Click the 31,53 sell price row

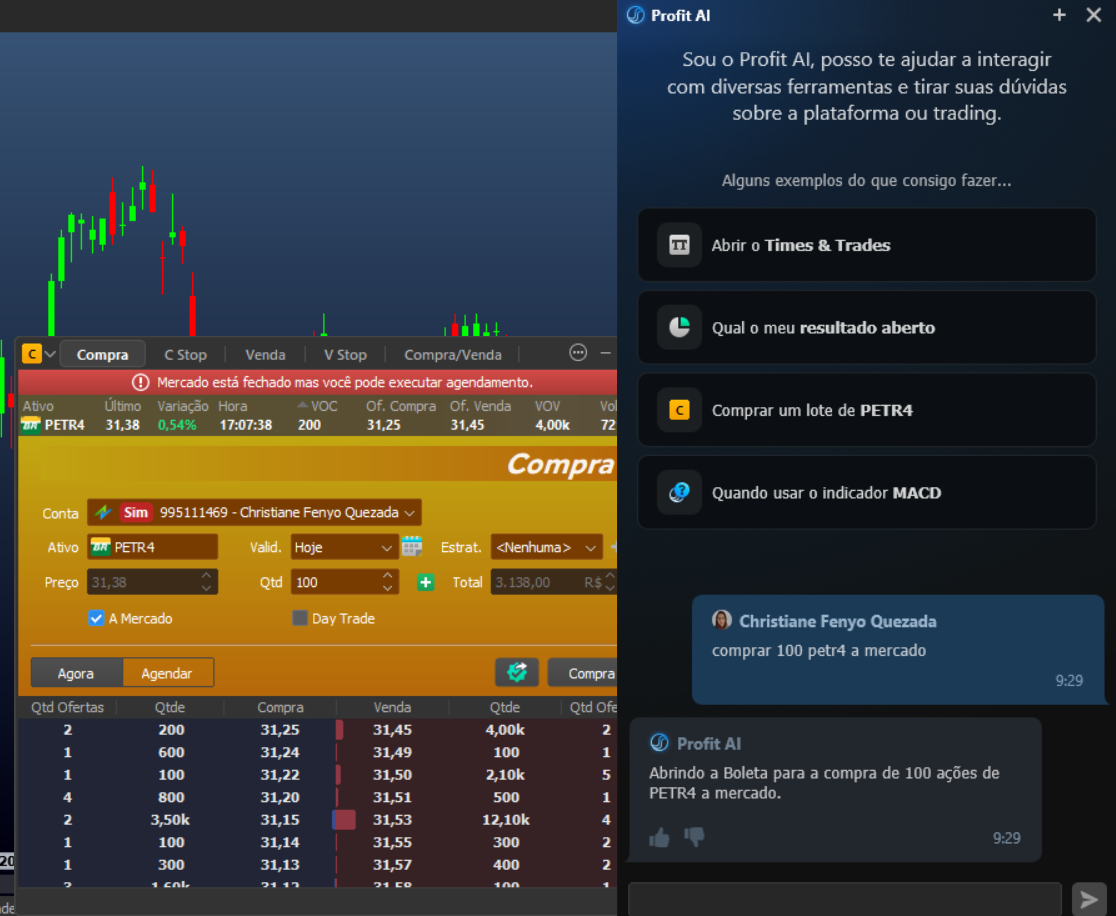point(391,820)
